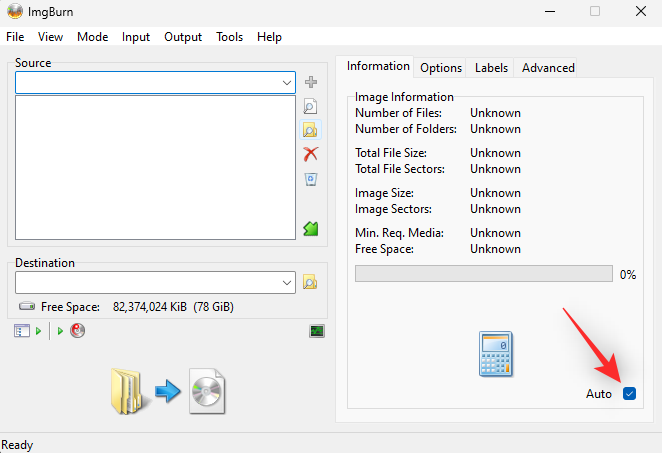
Task: Click the browse for a folder icon beside Source list
Action: tap(310, 130)
